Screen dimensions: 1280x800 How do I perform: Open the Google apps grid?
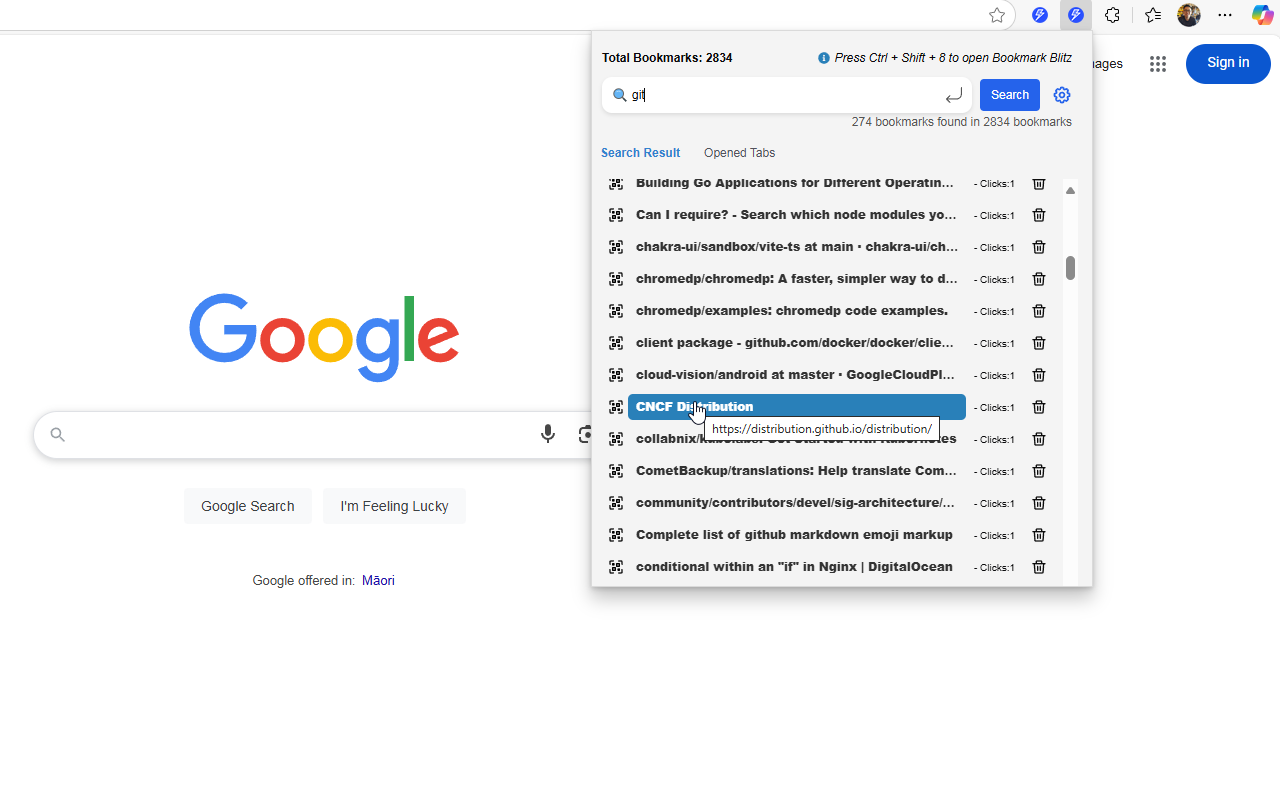1158,64
